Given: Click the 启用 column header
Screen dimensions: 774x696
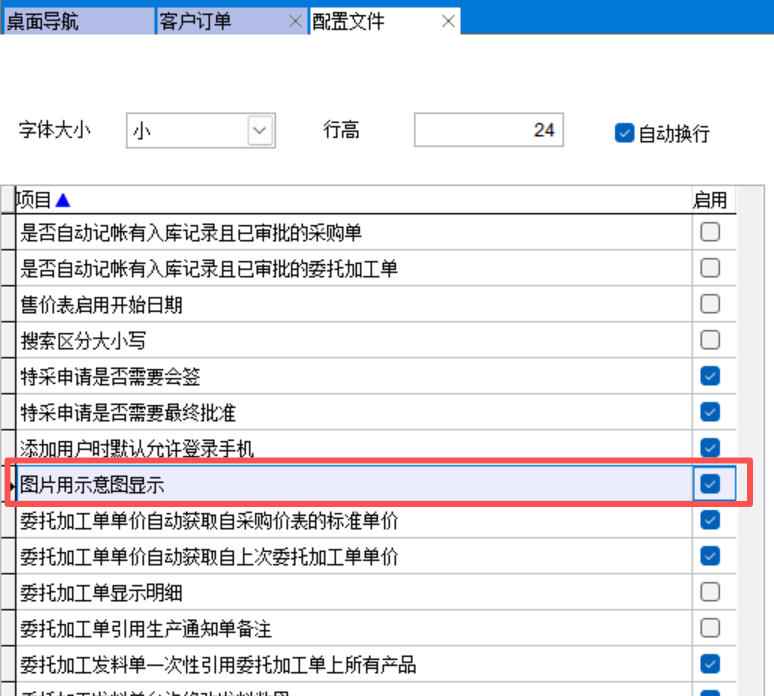Looking at the screenshot, I should click(709, 200).
